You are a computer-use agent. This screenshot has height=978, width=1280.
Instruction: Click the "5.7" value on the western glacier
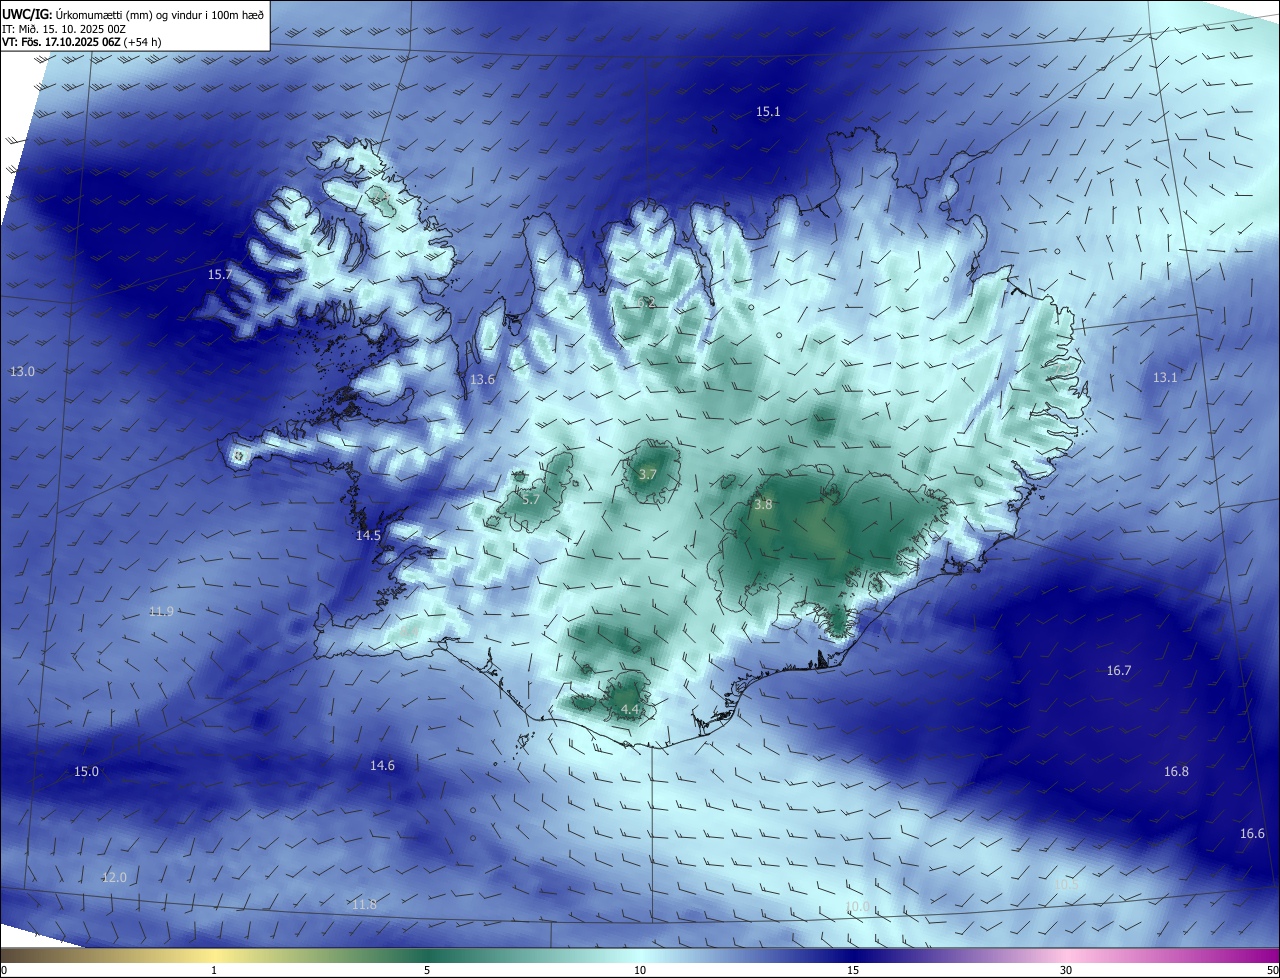530,498
